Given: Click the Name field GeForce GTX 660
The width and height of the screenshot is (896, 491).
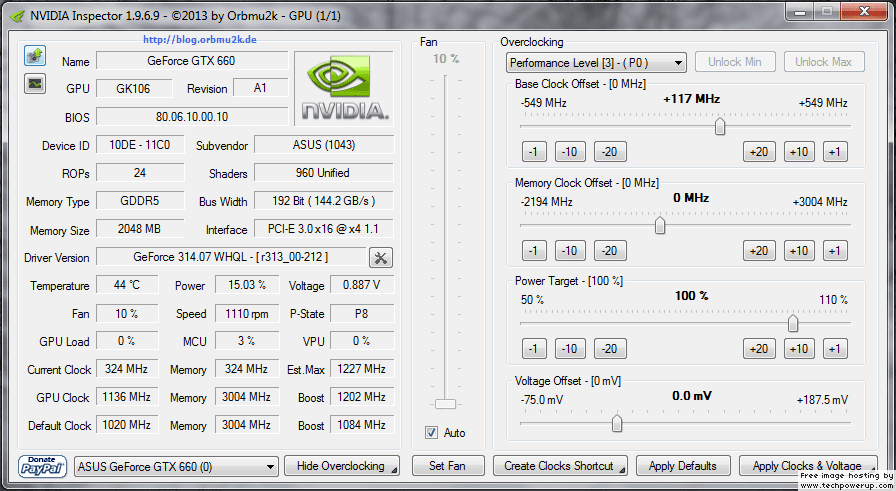Looking at the screenshot, I should [191, 61].
